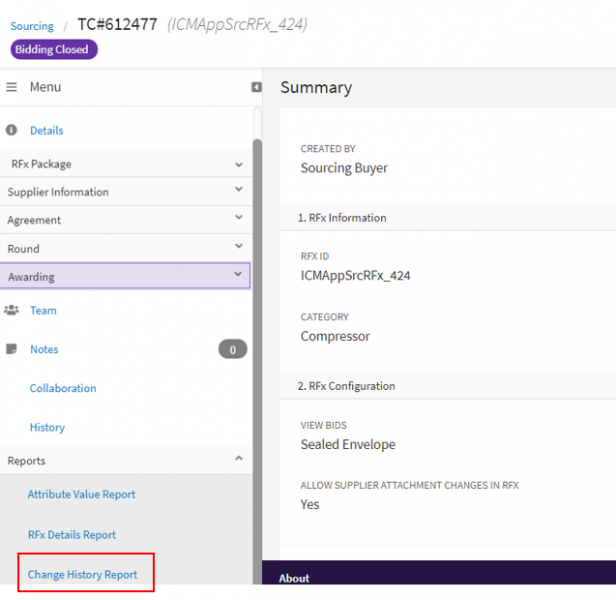Click the Details info icon
Viewport: 616px width, 600px height.
[x=12, y=130]
